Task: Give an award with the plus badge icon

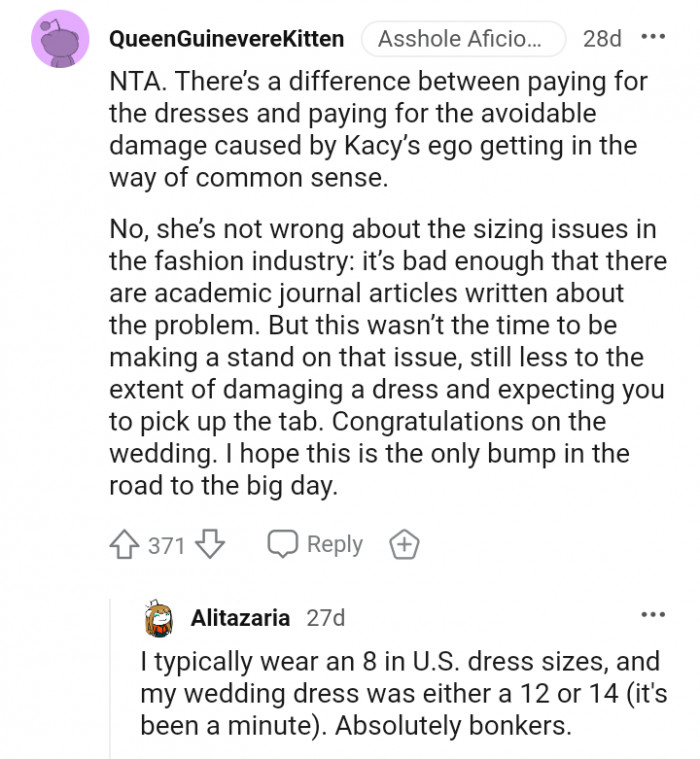Action: tap(404, 545)
